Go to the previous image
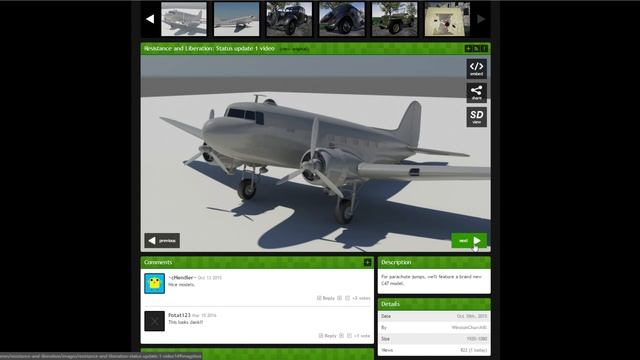Image resolution: width=640 pixels, height=360 pixels. pos(162,240)
